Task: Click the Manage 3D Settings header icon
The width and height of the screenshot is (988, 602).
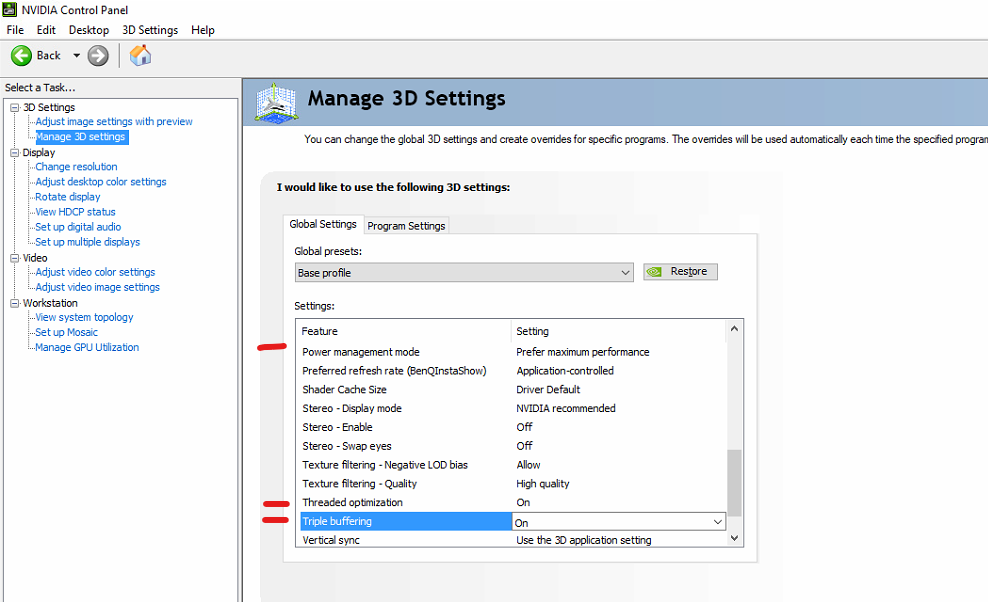Action: click(x=276, y=102)
